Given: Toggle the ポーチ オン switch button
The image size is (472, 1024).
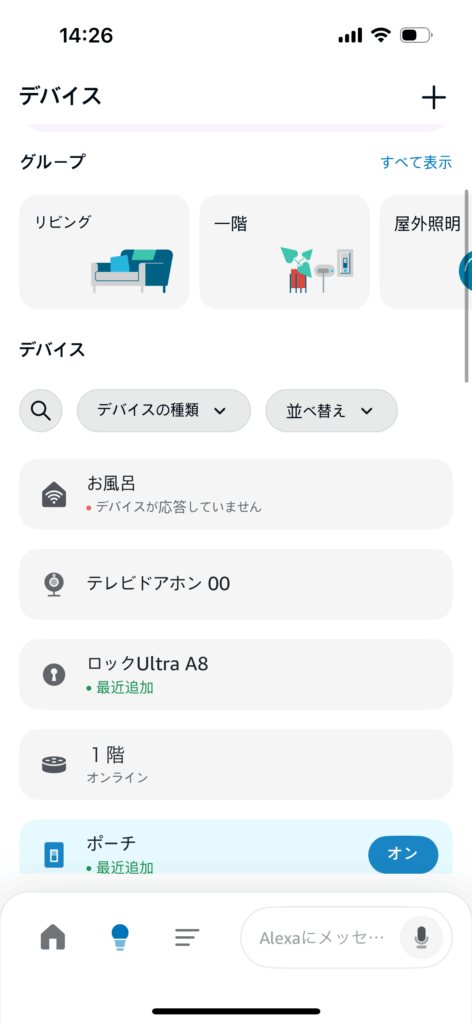Looking at the screenshot, I should coord(403,854).
